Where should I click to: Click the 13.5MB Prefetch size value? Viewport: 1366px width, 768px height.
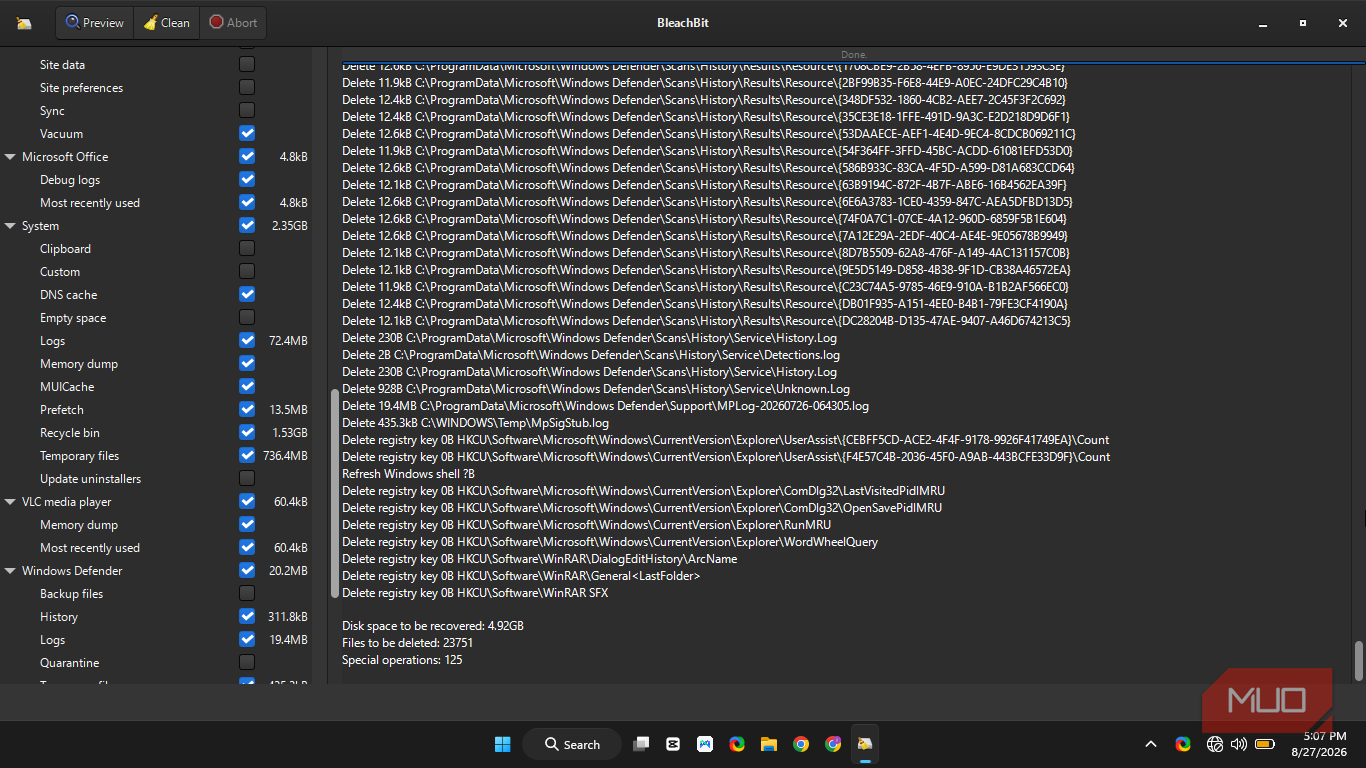[x=288, y=410]
